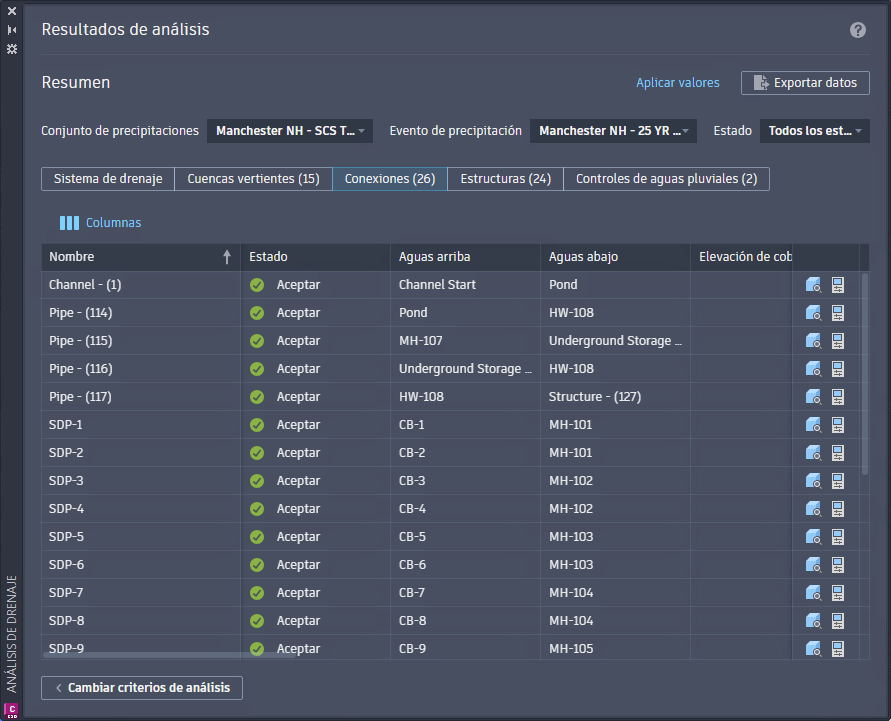
Task: Click Exportar datos button
Action: (805, 83)
